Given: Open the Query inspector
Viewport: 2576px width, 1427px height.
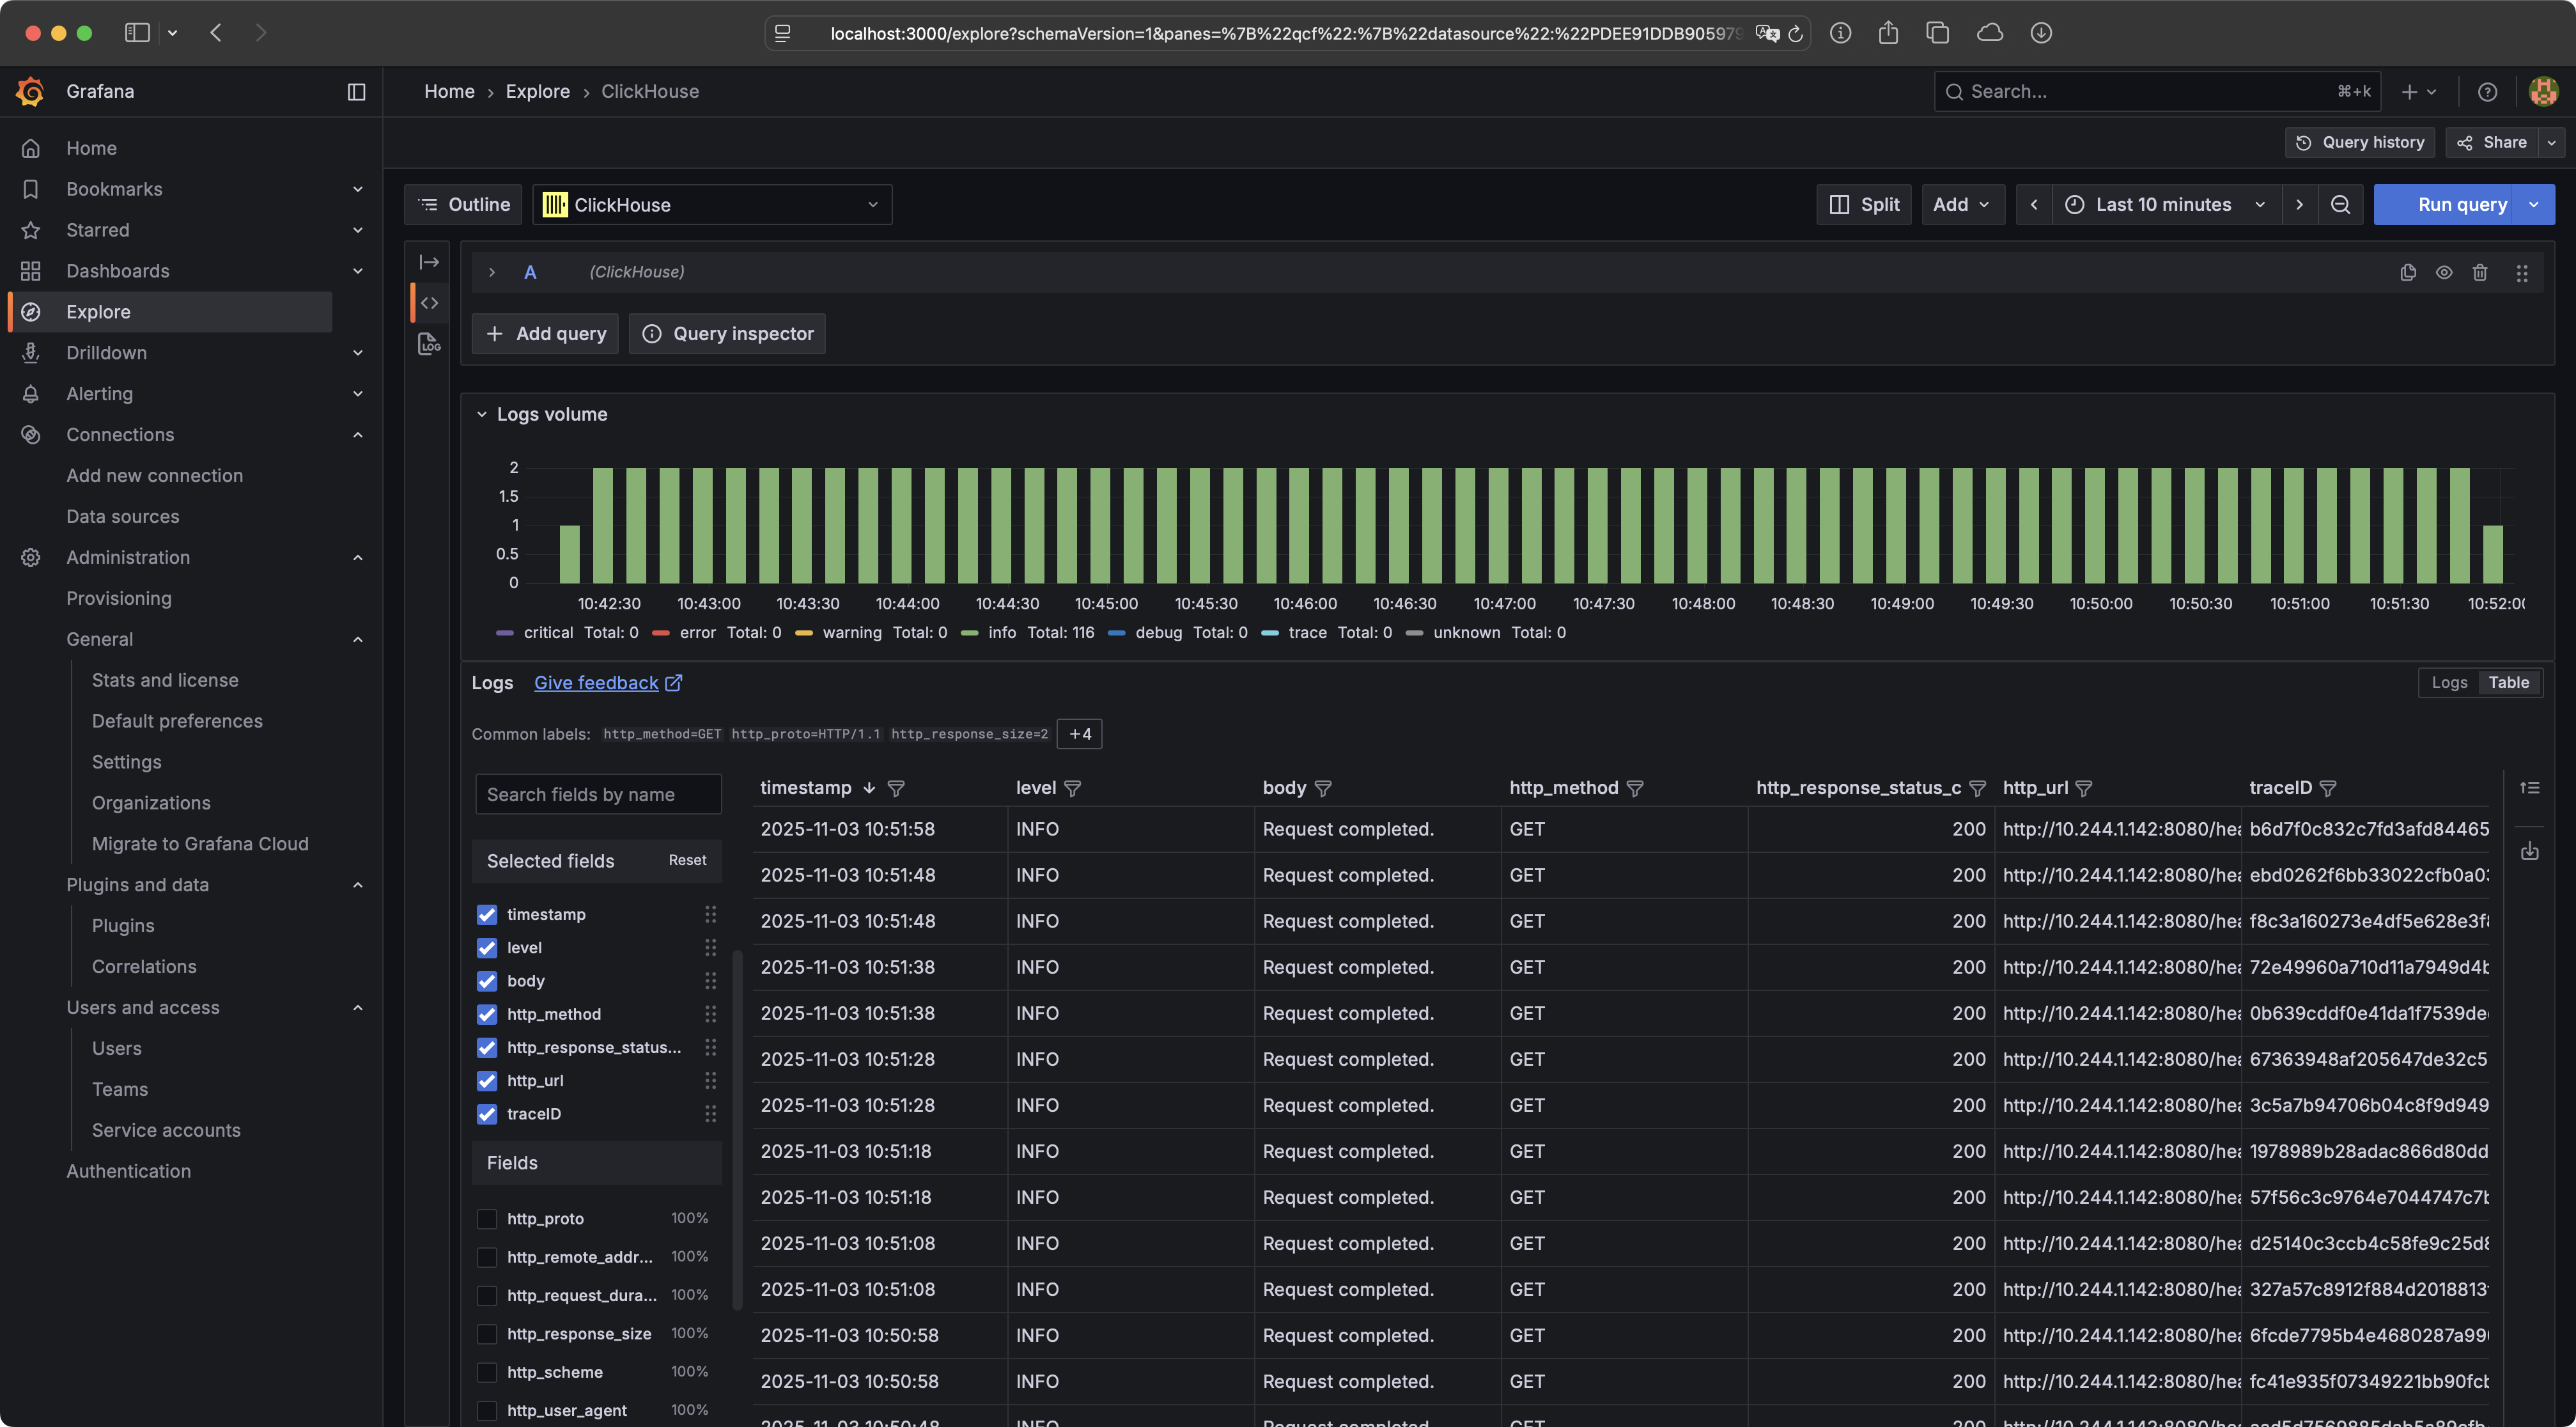Looking at the screenshot, I should 727,334.
